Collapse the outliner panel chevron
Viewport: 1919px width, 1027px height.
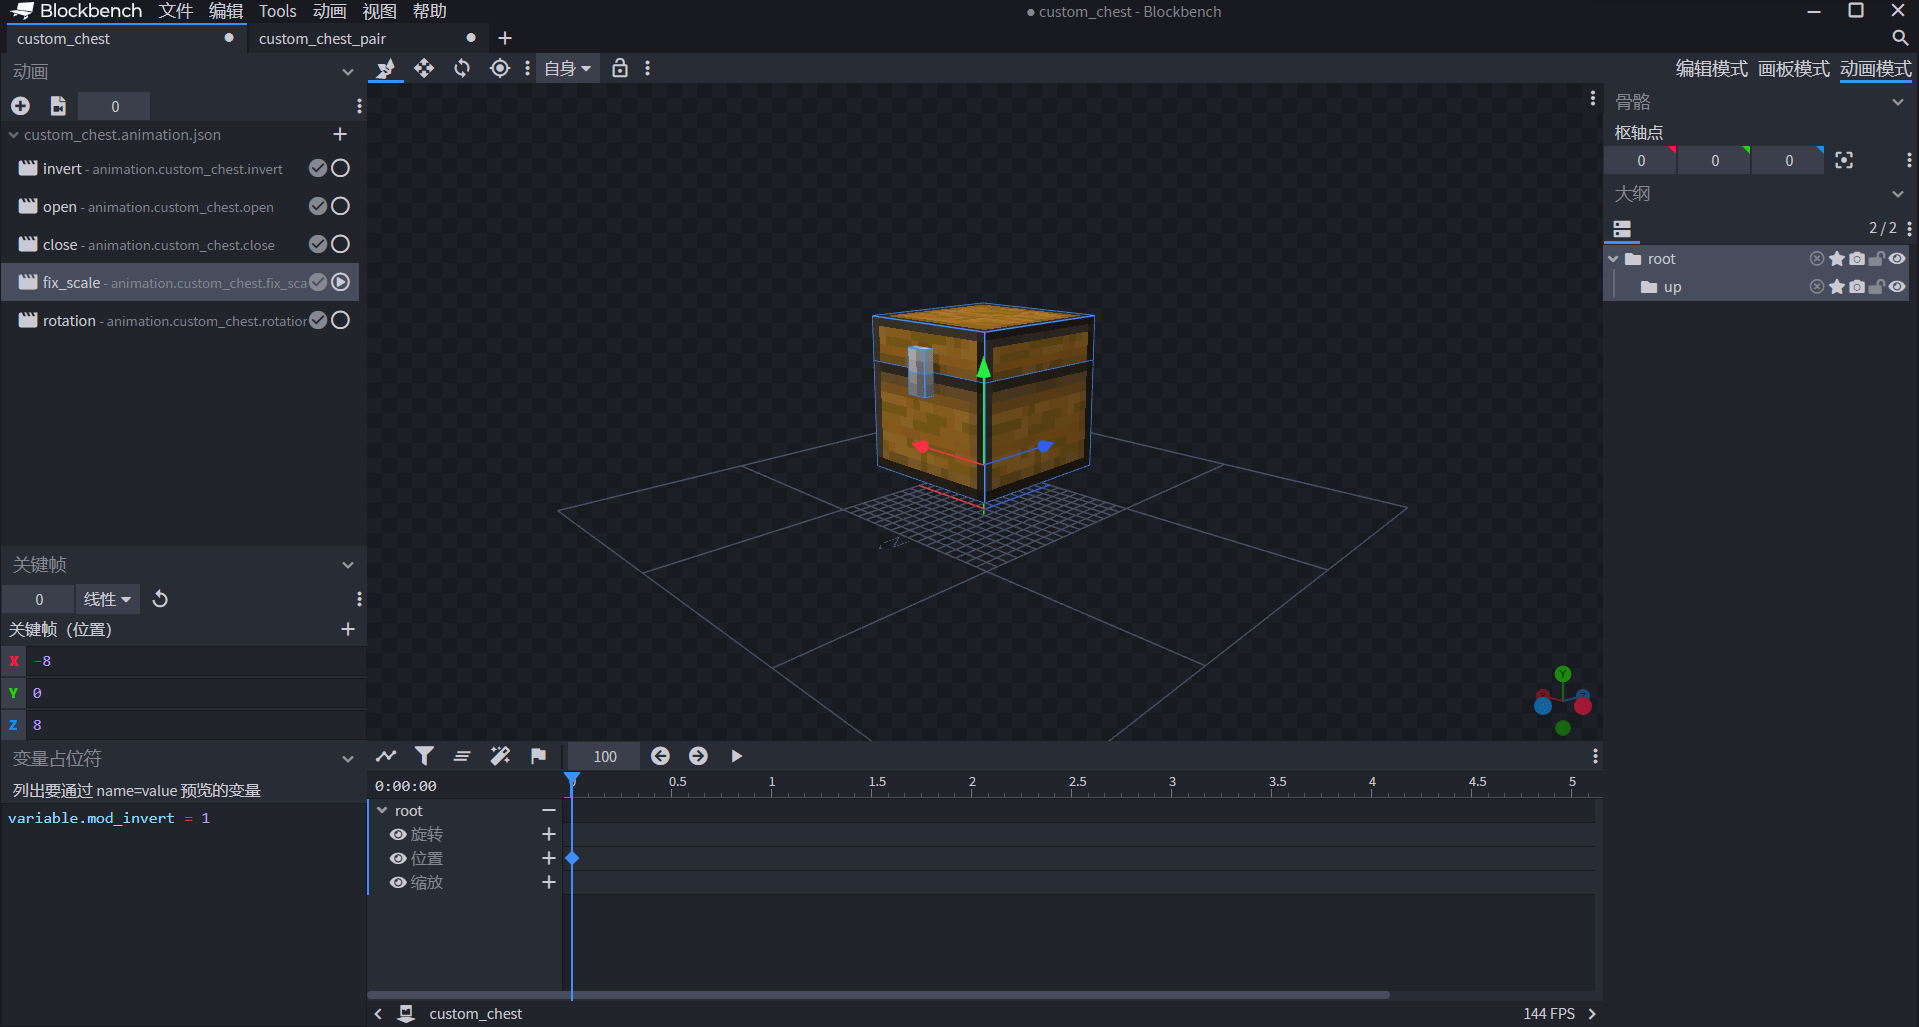1898,194
